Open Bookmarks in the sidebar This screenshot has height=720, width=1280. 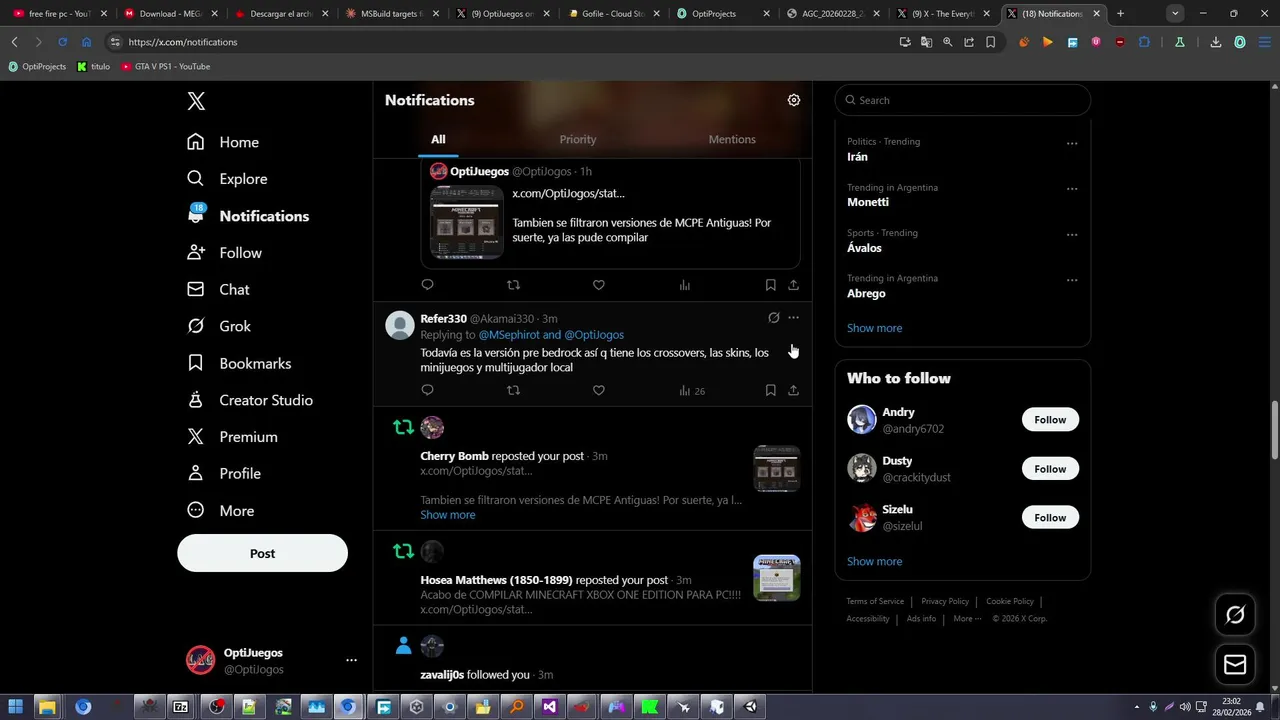(239, 363)
